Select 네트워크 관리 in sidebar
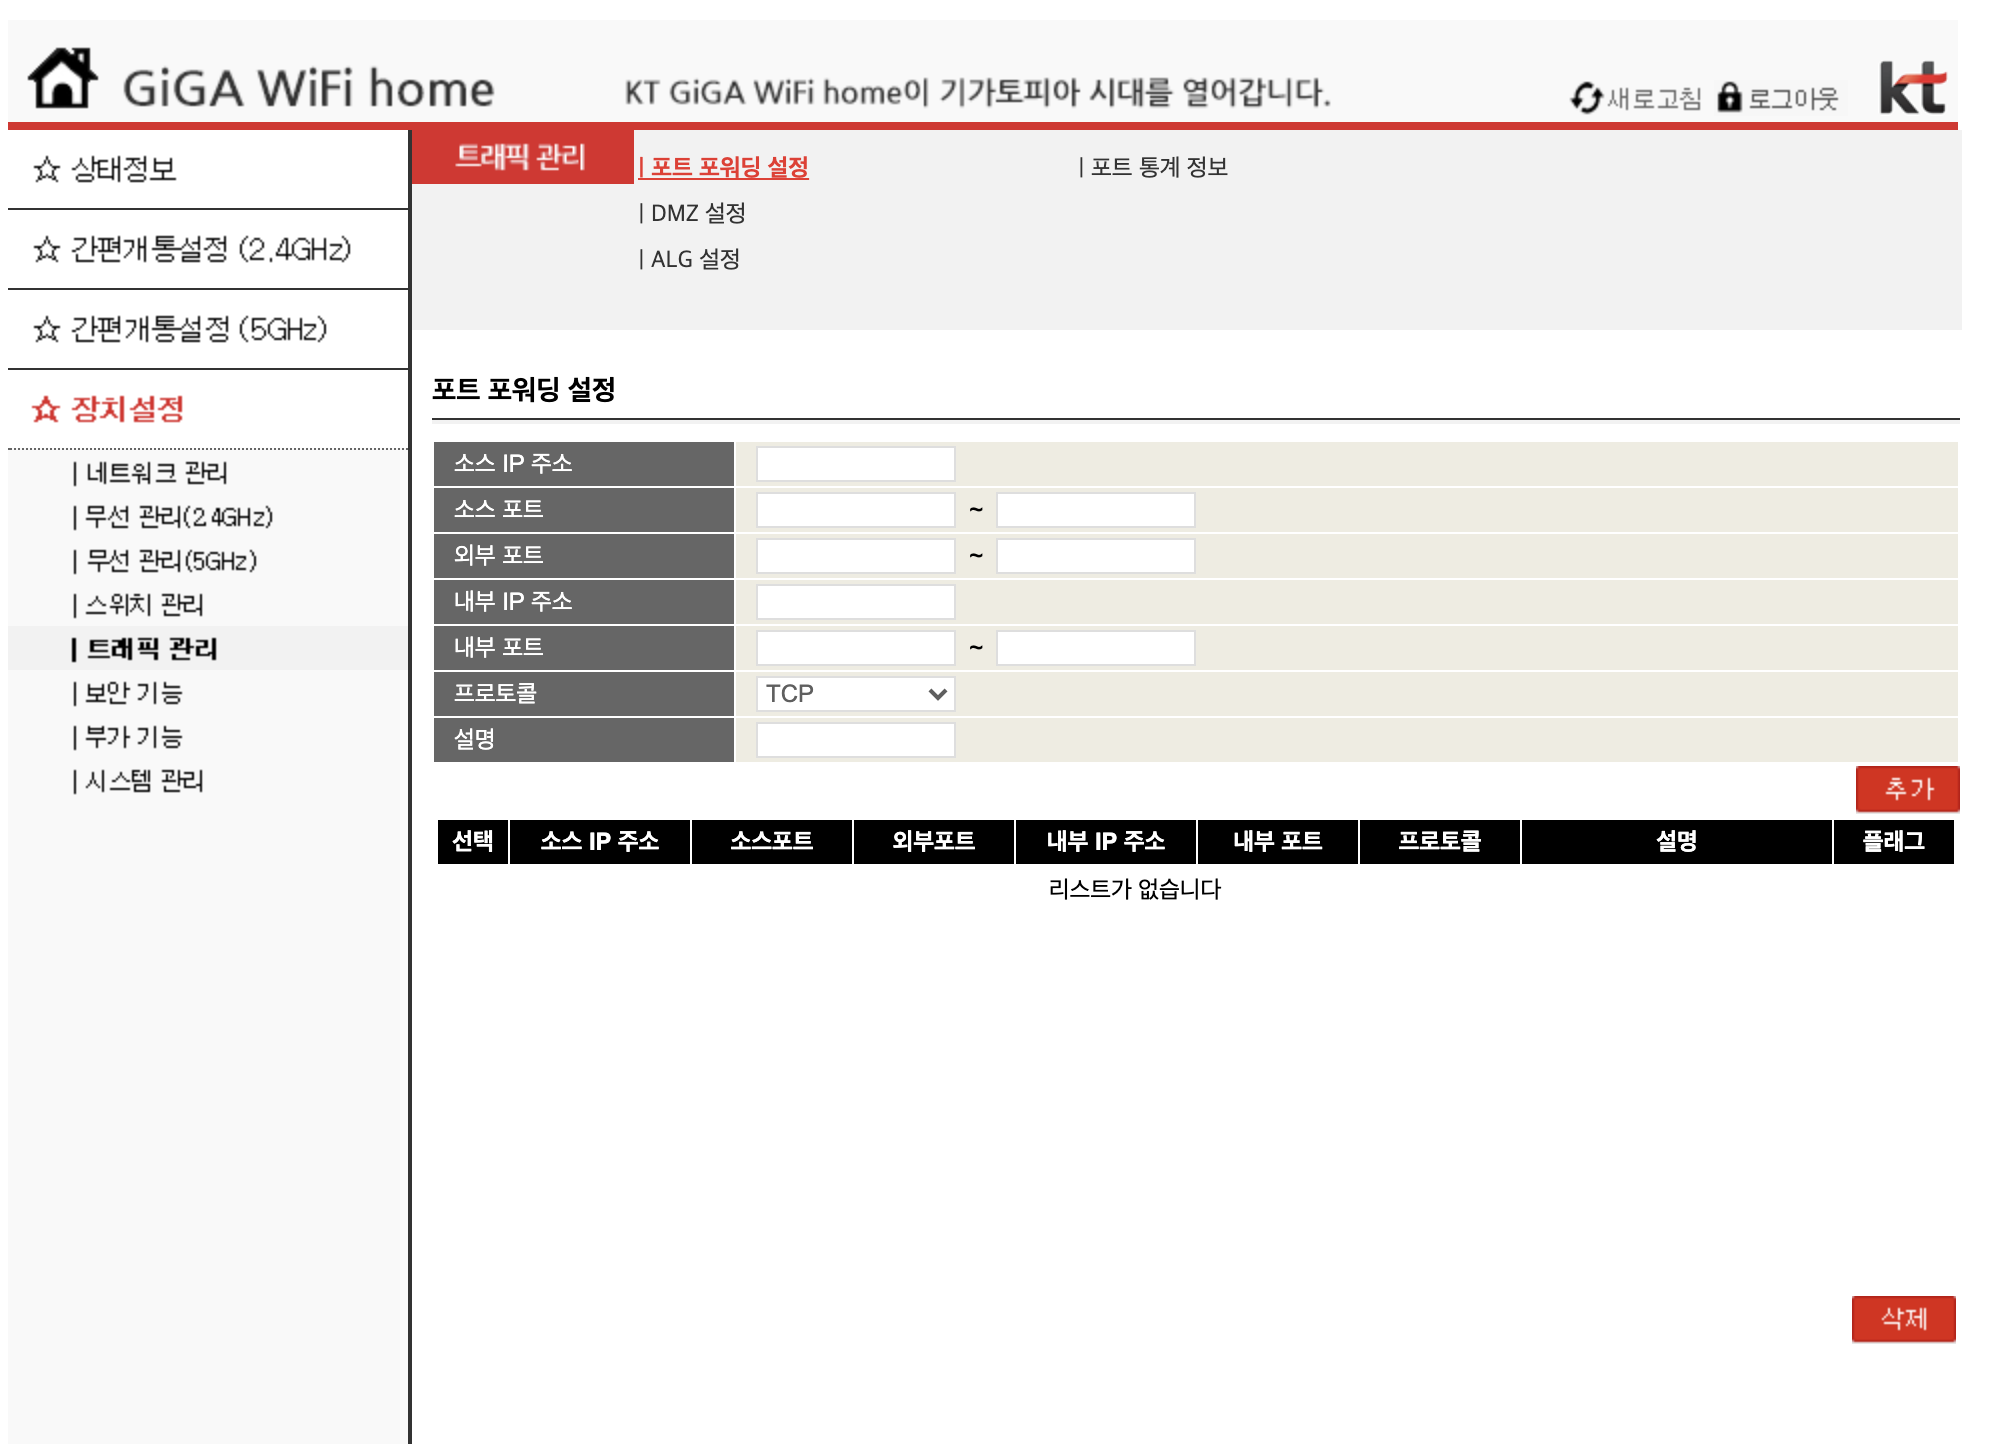 pos(156,472)
